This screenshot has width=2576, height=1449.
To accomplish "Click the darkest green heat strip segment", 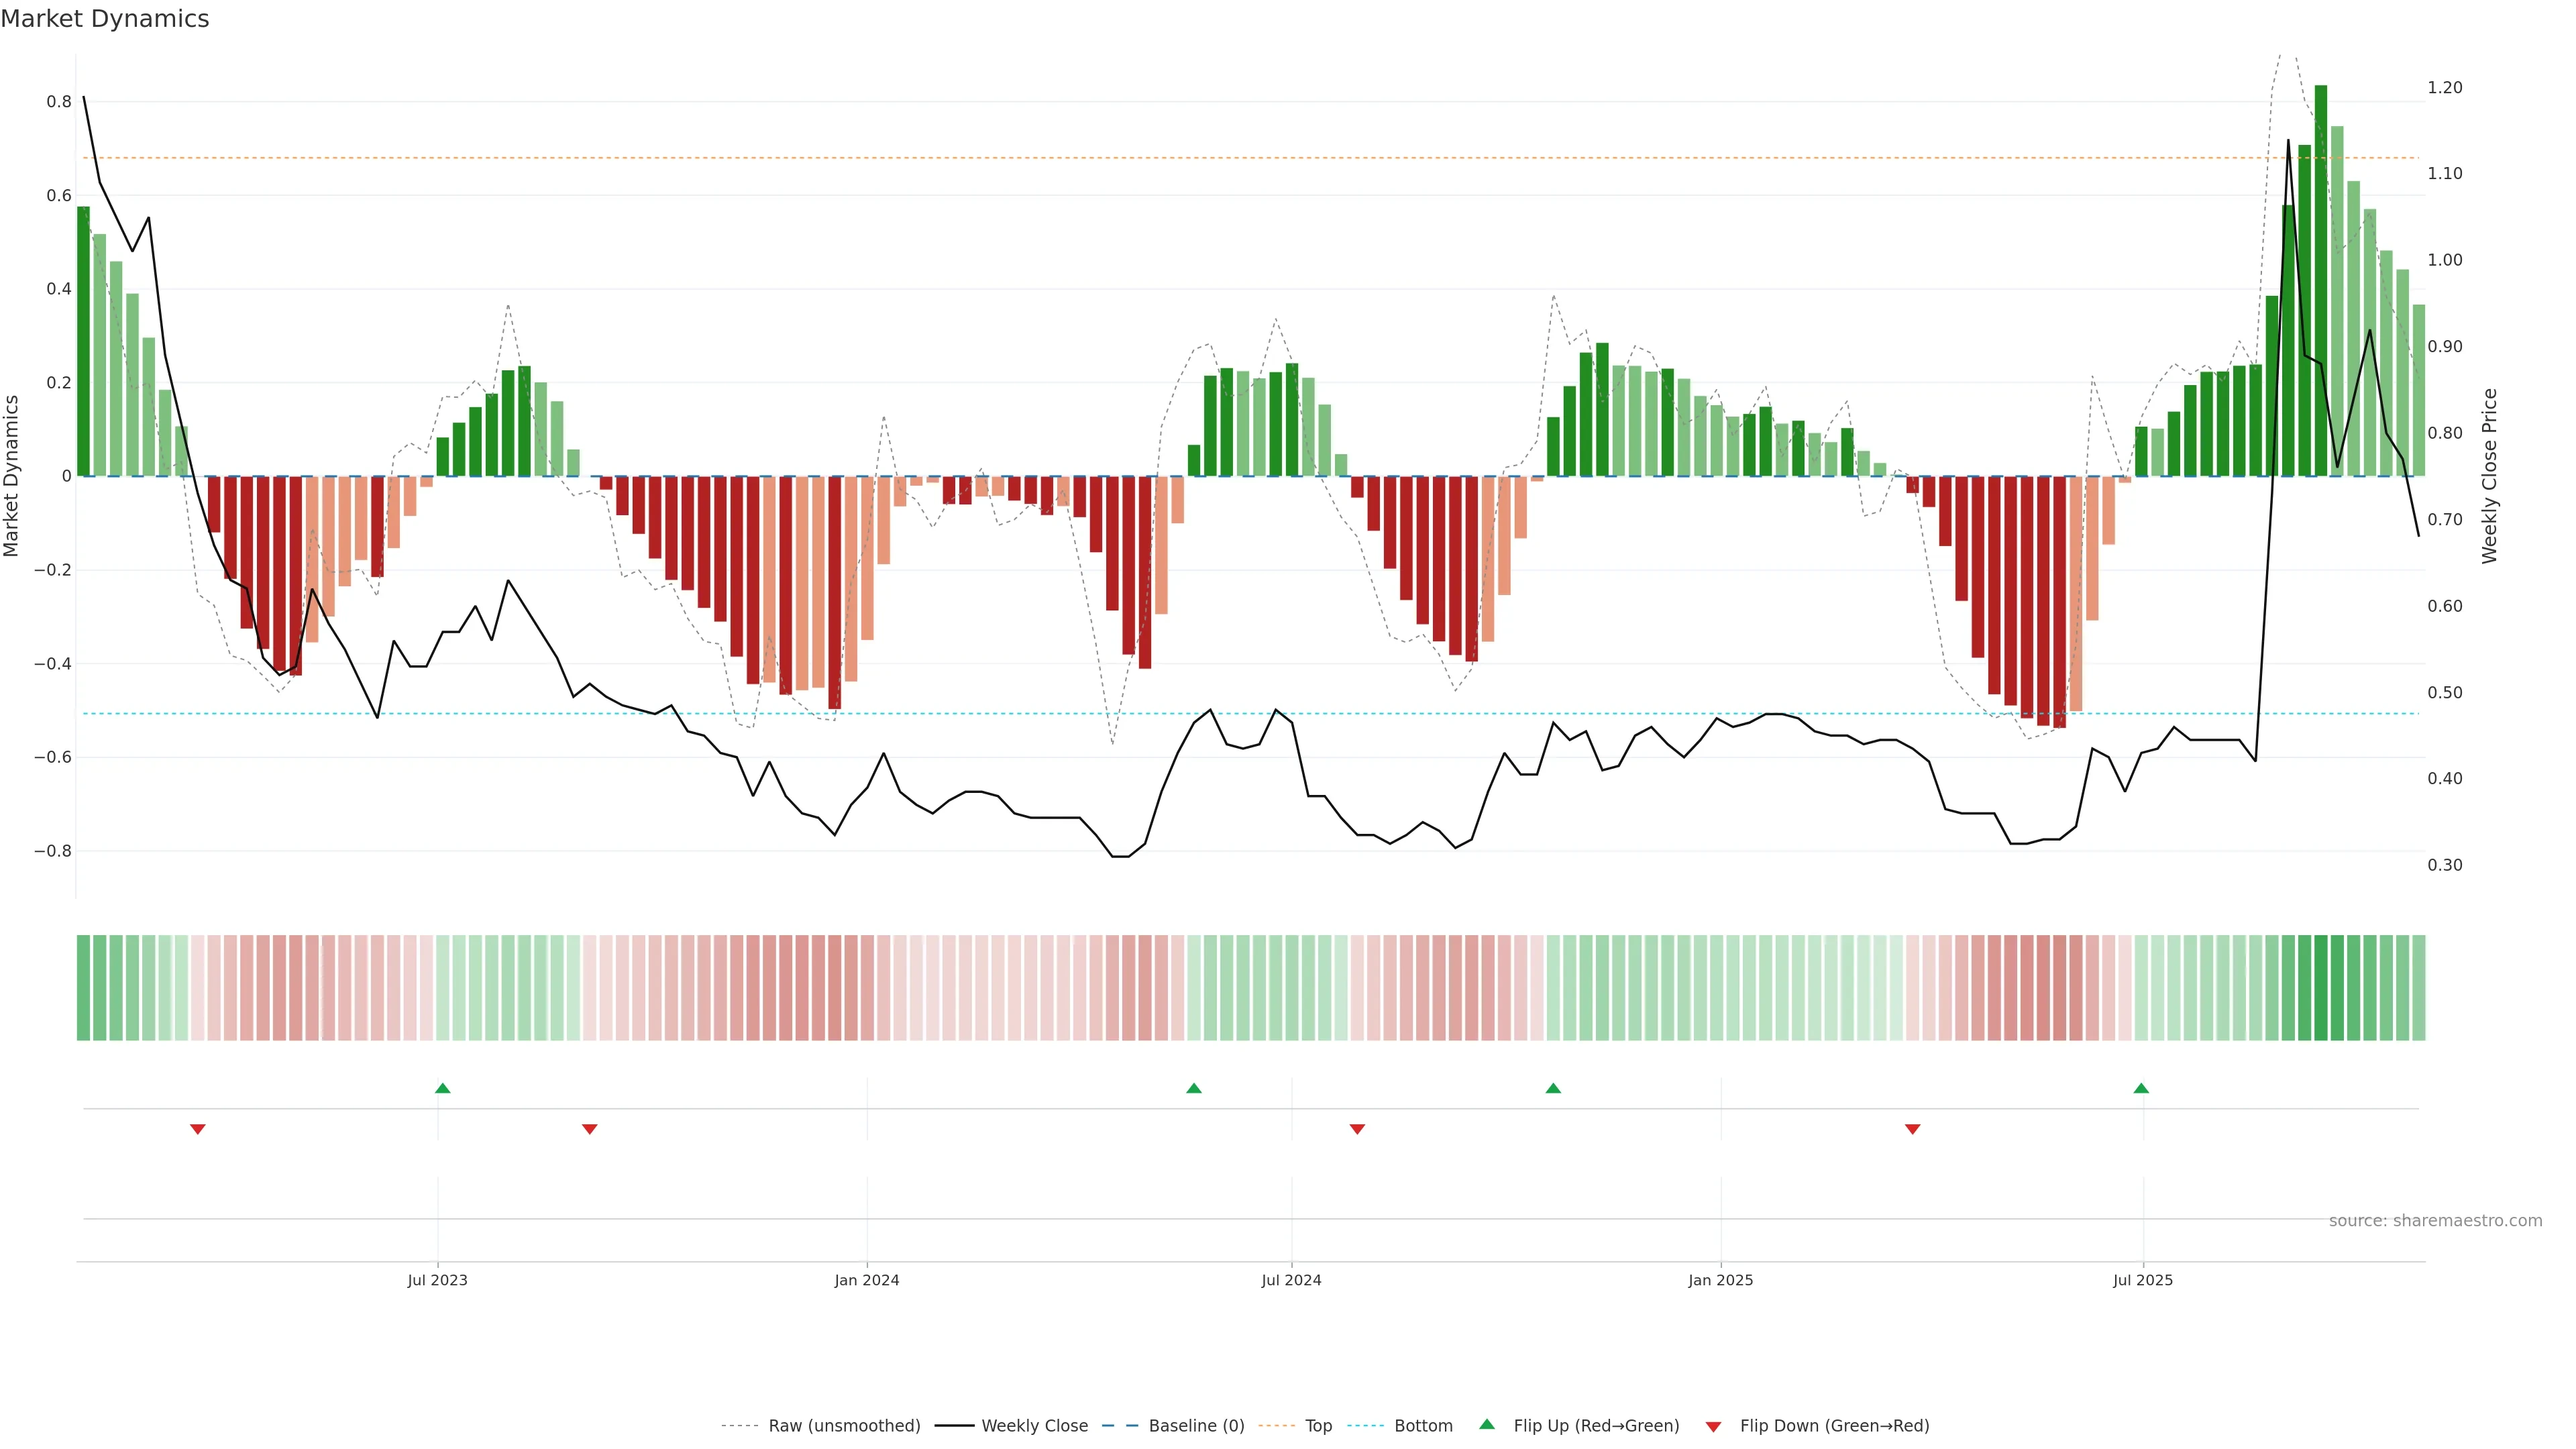I will (x=2321, y=988).
